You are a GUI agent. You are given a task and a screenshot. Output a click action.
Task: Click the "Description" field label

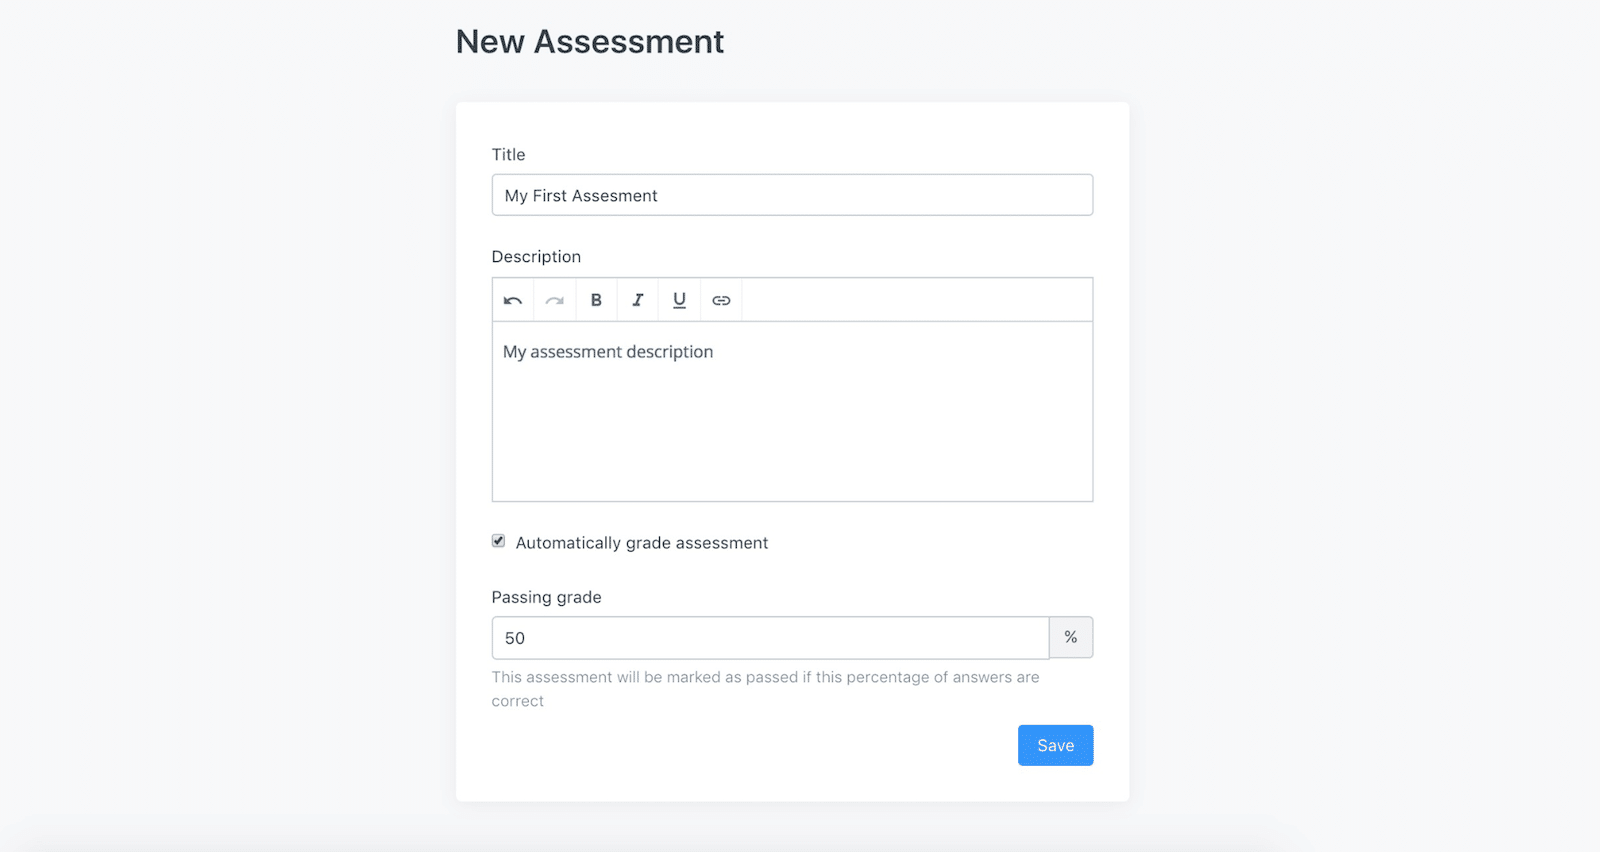pos(536,257)
